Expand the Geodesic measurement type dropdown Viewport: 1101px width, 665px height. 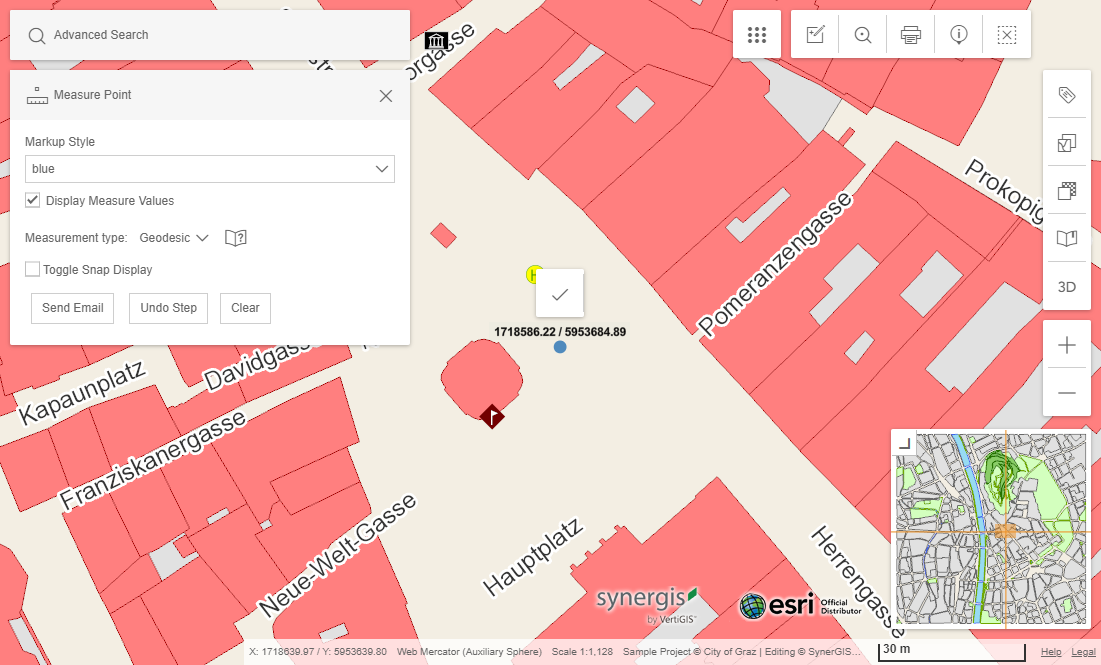coord(174,238)
